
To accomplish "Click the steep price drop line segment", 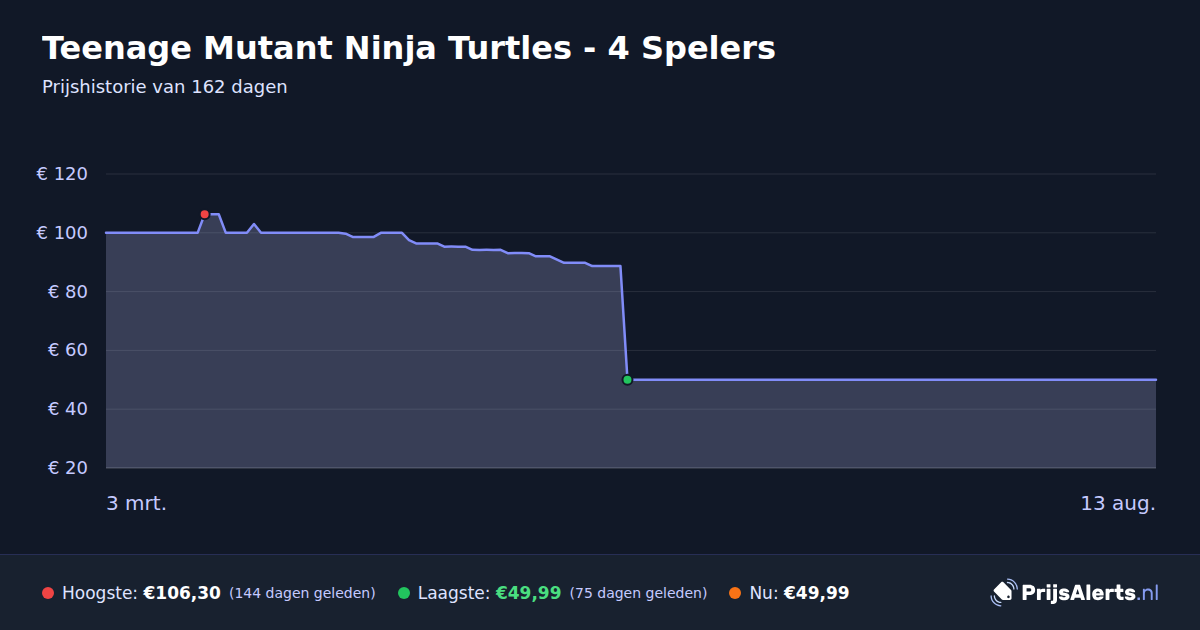I will [624, 323].
